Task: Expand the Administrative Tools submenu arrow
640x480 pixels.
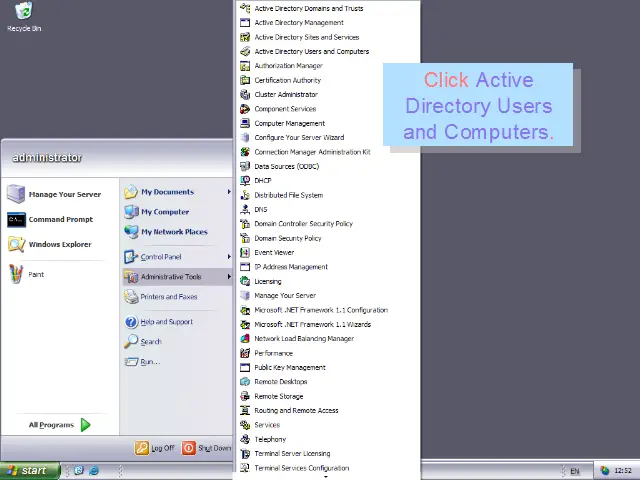Action: click(x=229, y=277)
